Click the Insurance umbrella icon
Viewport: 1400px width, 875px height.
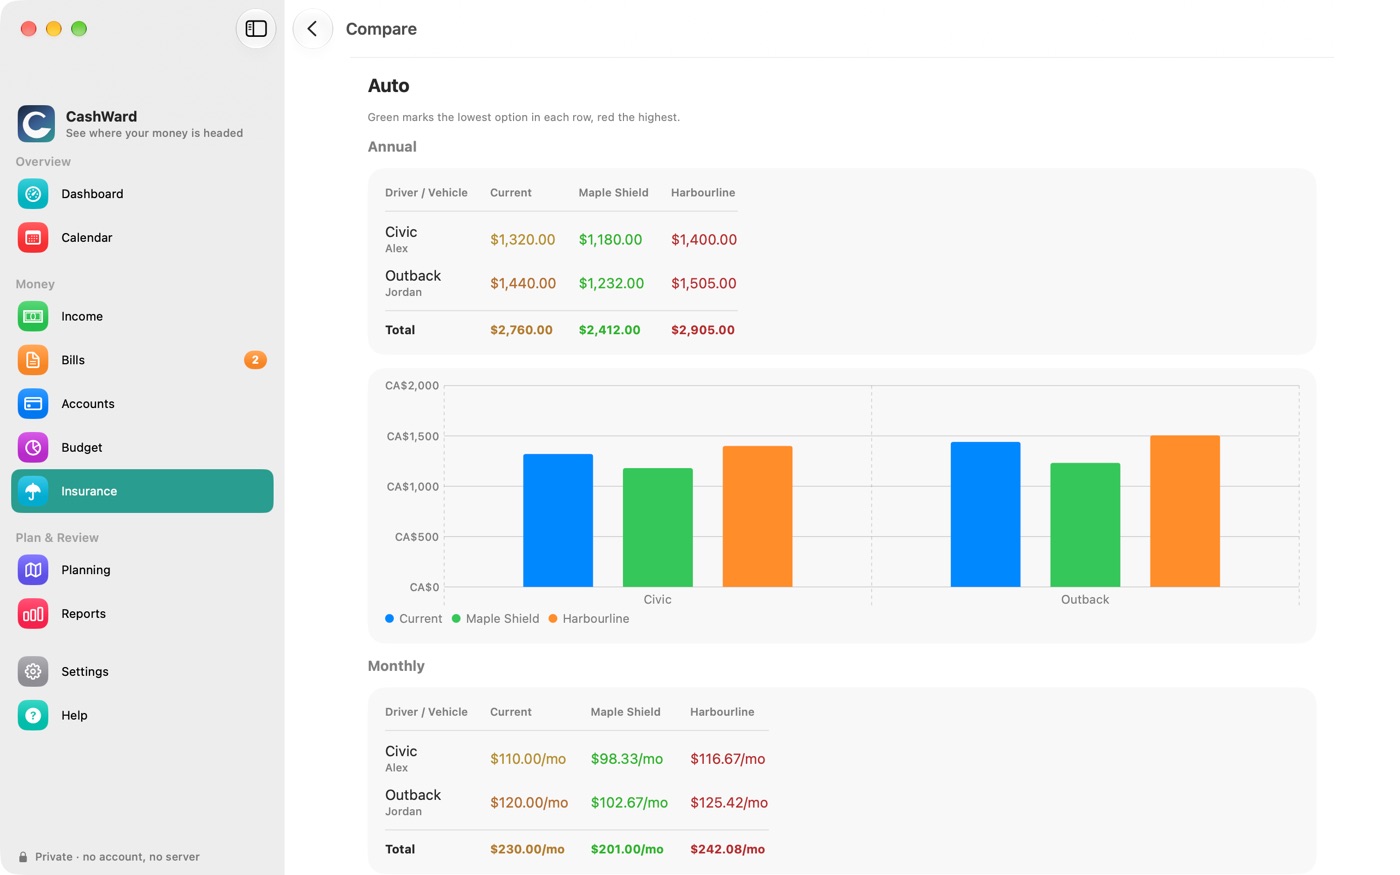pos(33,491)
